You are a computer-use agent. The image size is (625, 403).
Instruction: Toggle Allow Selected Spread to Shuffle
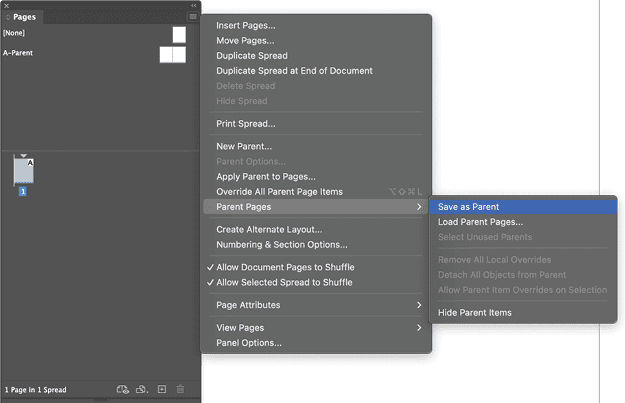pos(284,283)
